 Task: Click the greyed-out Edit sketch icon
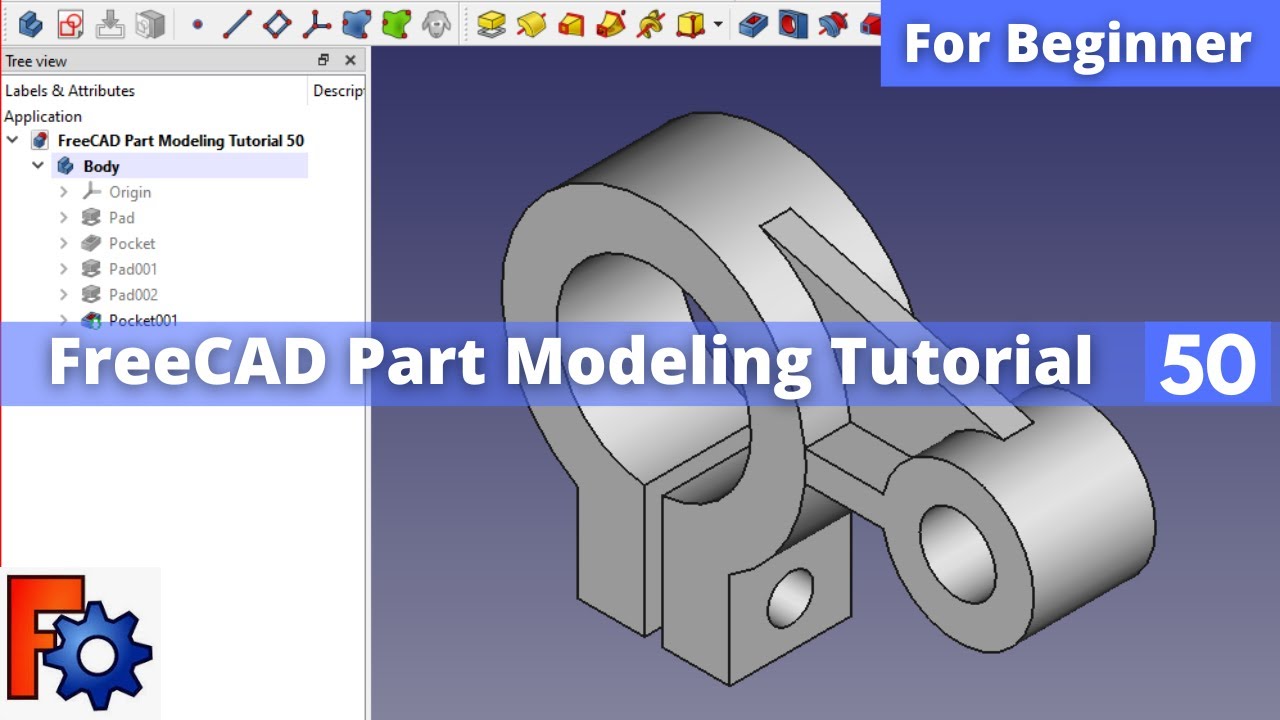[x=110, y=23]
